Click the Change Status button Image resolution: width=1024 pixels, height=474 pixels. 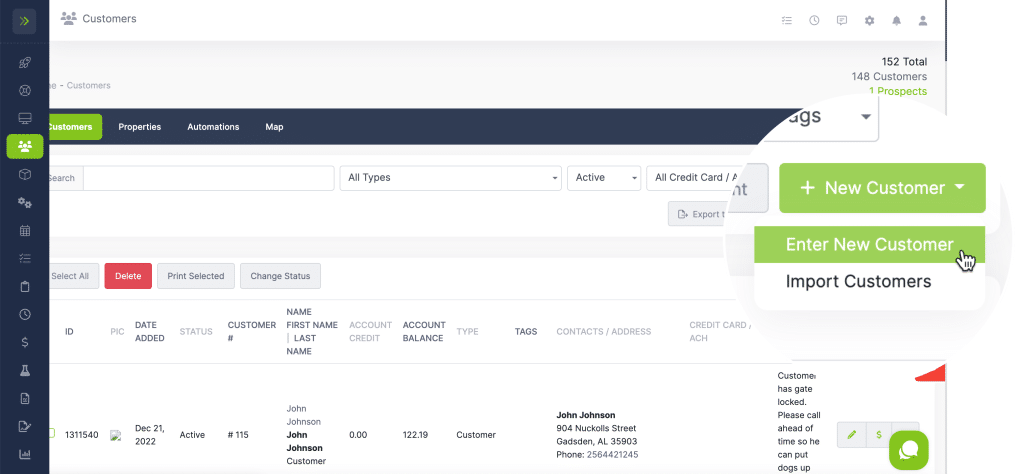coord(280,276)
